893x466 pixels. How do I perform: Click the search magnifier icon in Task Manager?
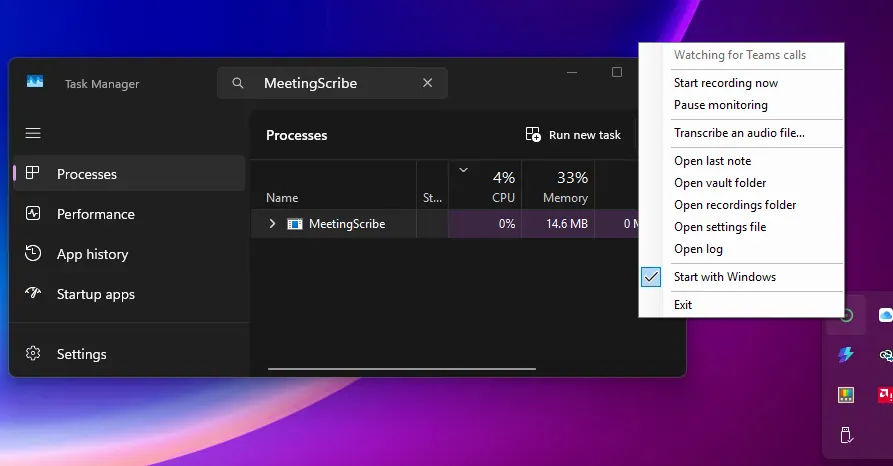click(238, 83)
